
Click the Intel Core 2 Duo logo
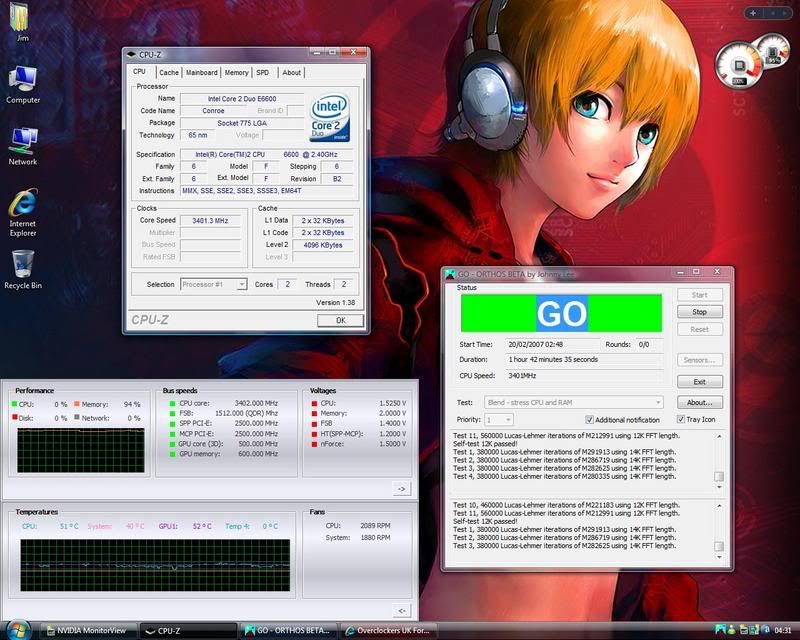(330, 117)
